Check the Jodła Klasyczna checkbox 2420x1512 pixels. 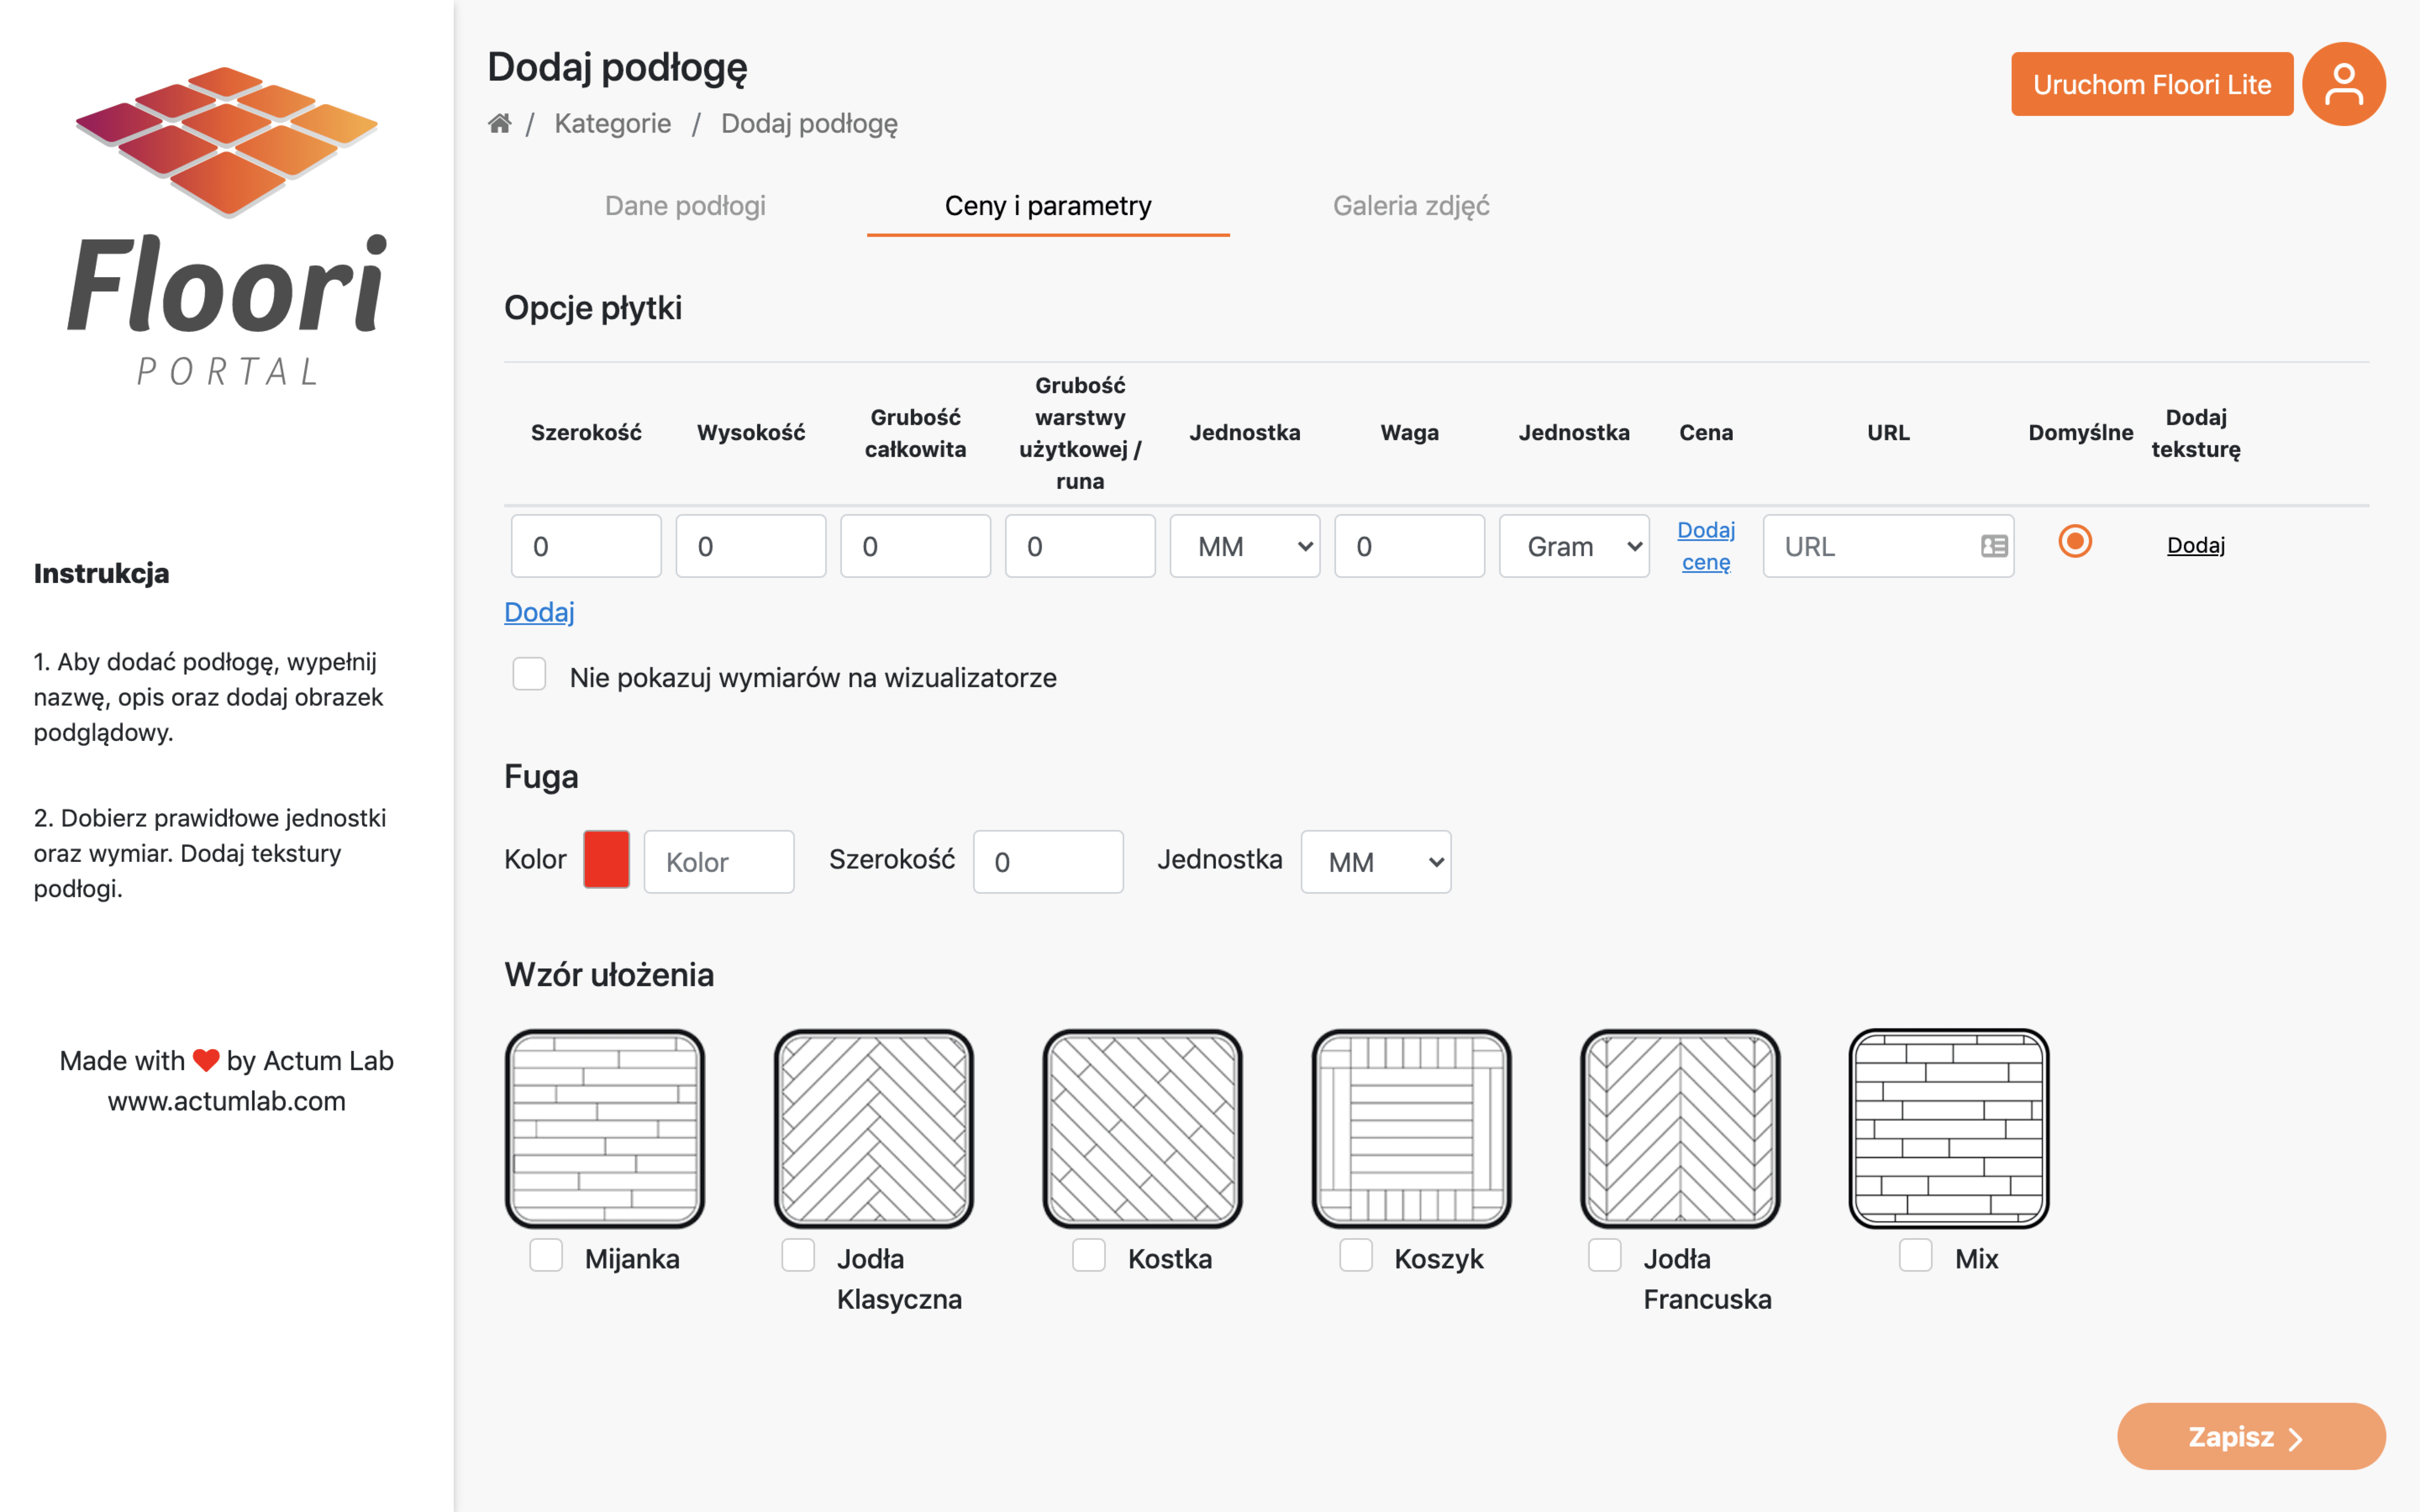798,1255
